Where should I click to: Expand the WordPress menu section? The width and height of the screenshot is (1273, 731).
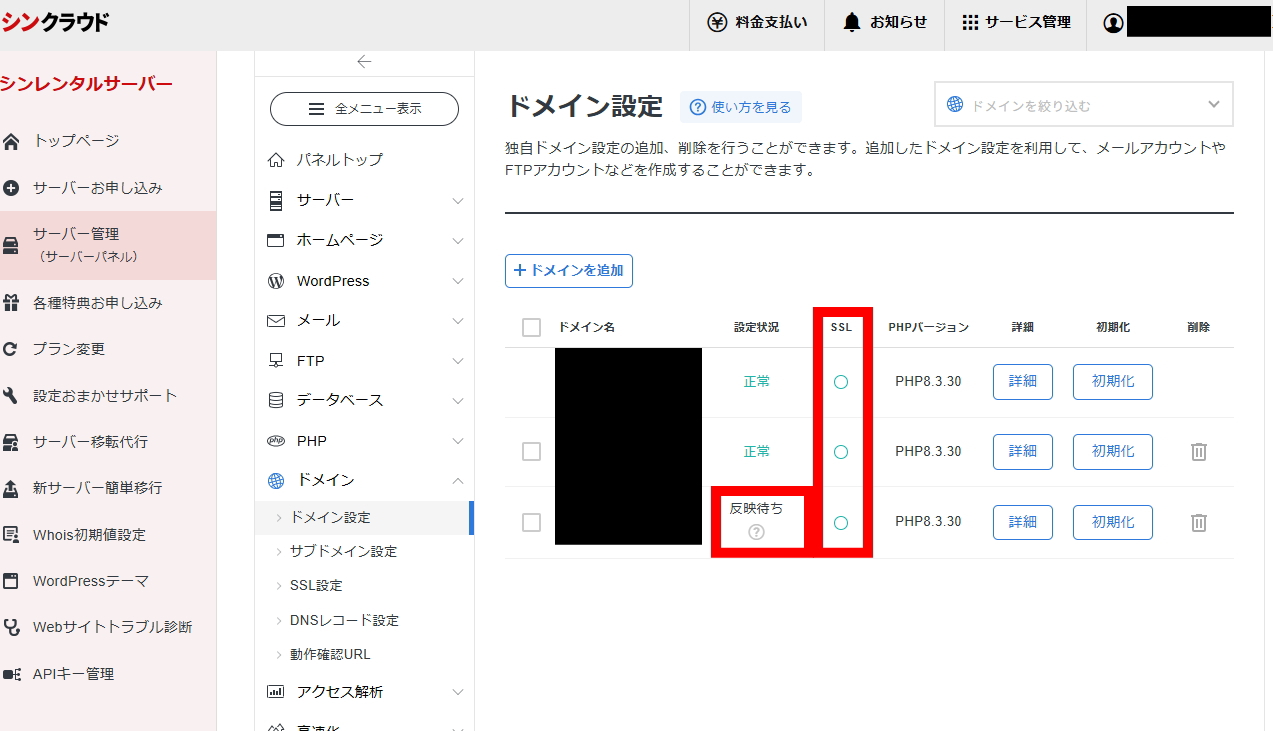click(364, 281)
